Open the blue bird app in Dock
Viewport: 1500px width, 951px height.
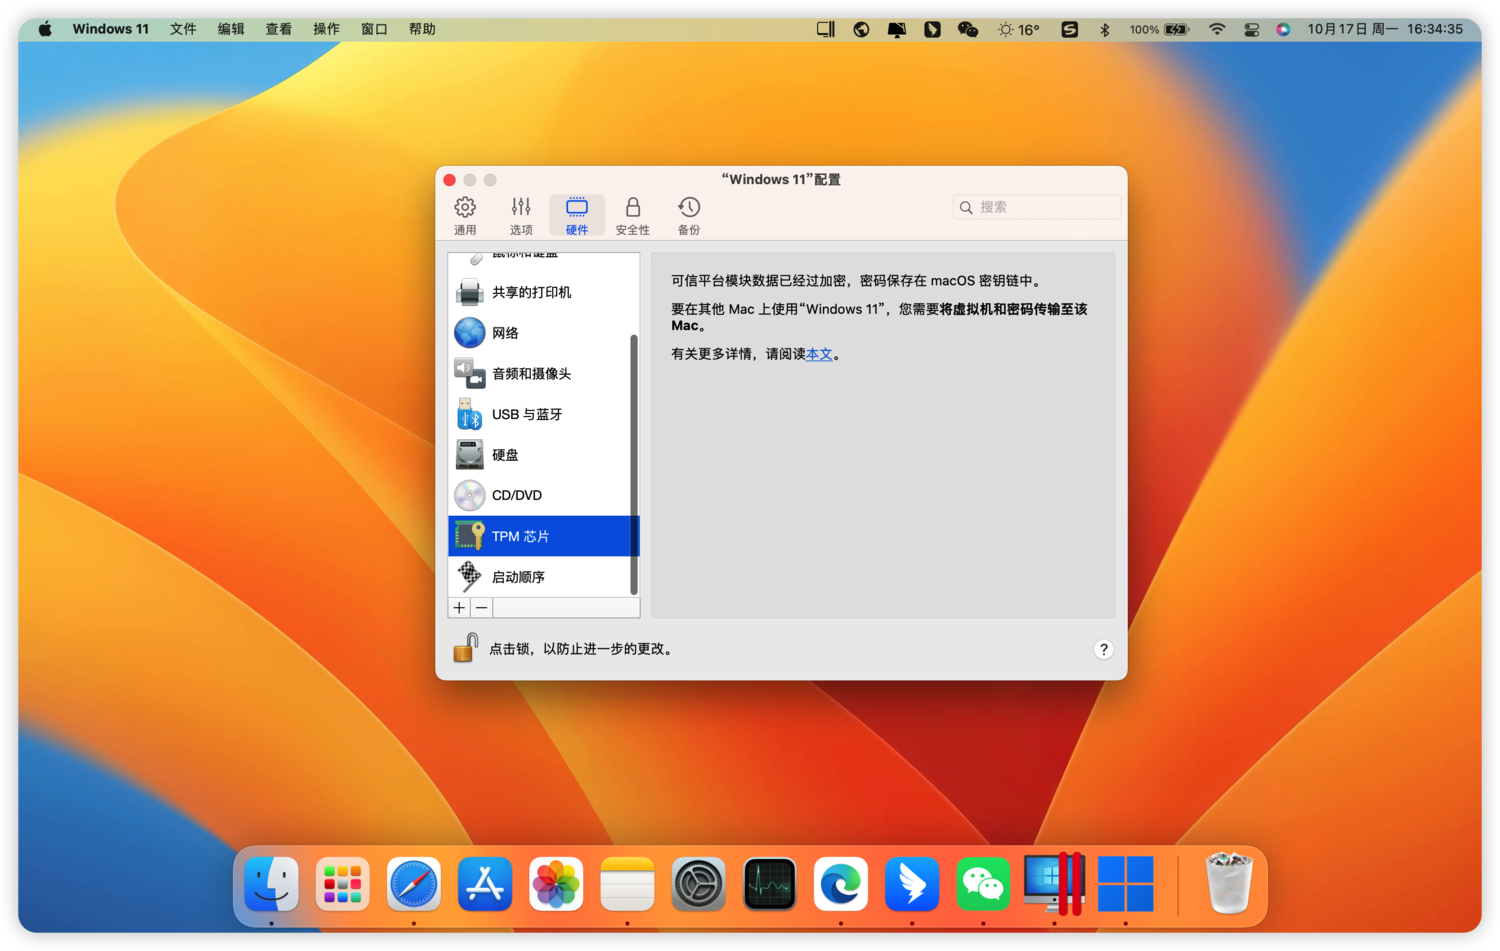[912, 884]
